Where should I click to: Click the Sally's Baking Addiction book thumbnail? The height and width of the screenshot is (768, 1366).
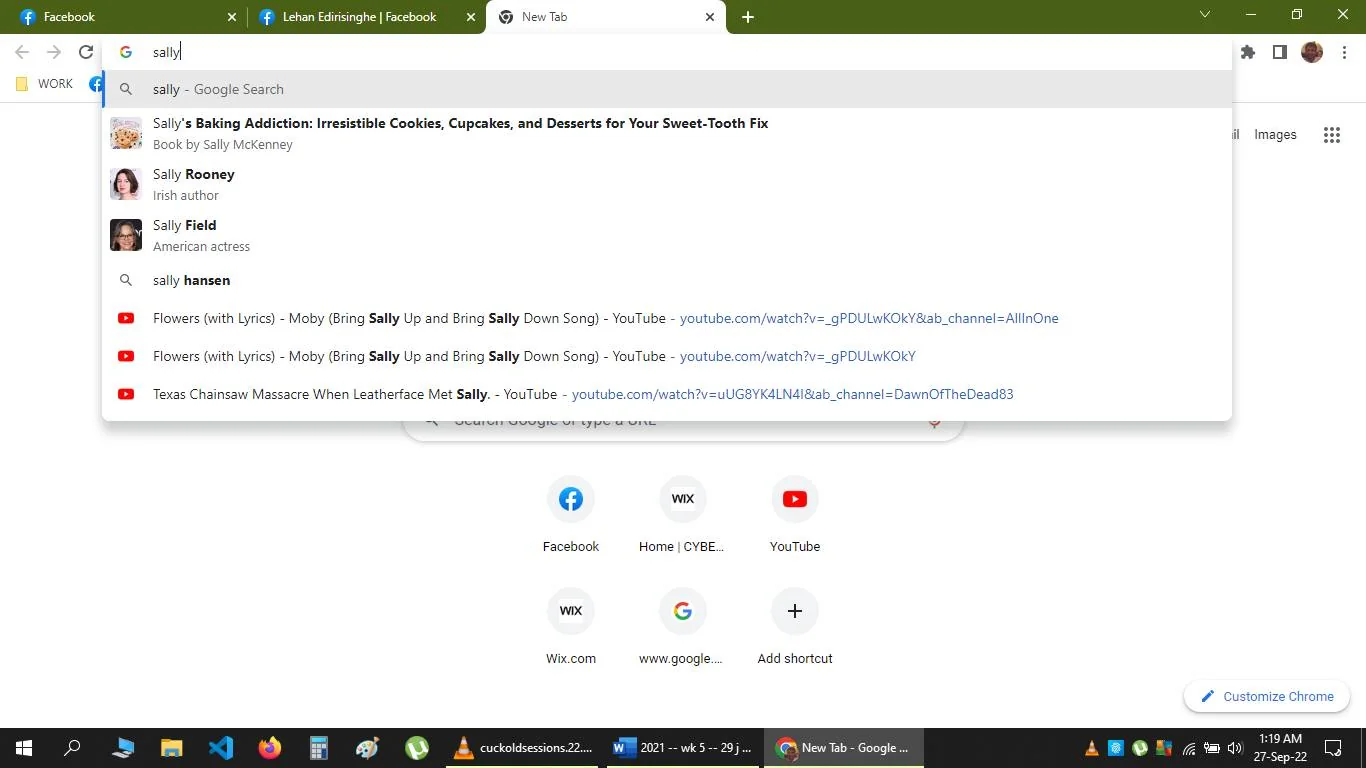coord(126,133)
